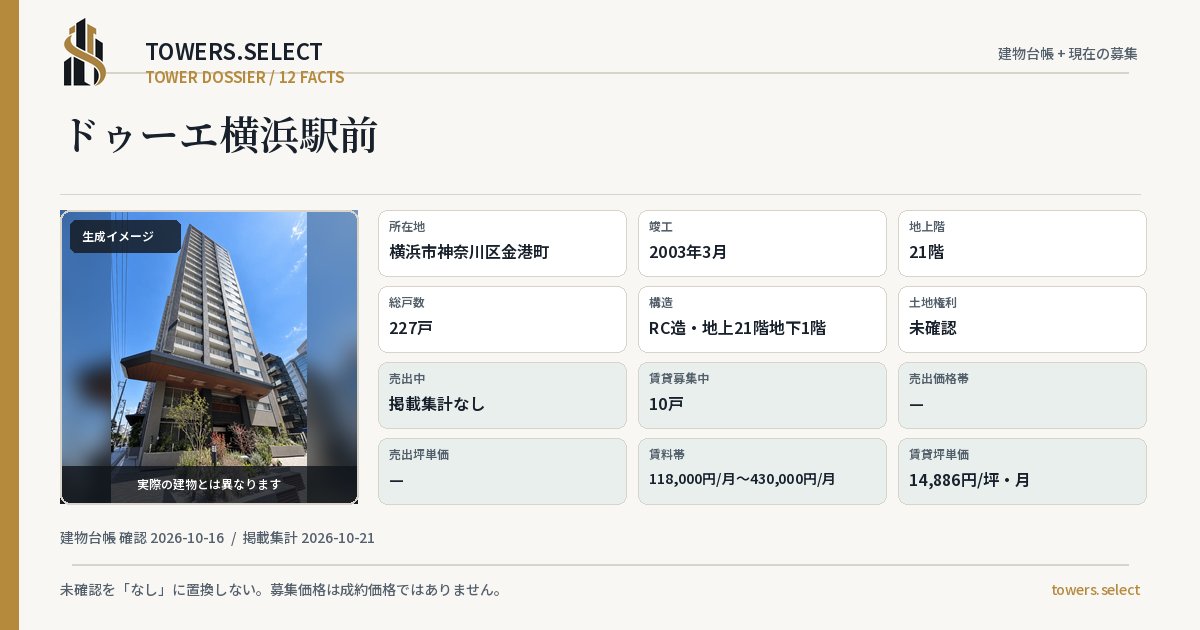The height and width of the screenshot is (630, 1200).
Task: Select the 構造 RC造 card
Action: point(762,319)
